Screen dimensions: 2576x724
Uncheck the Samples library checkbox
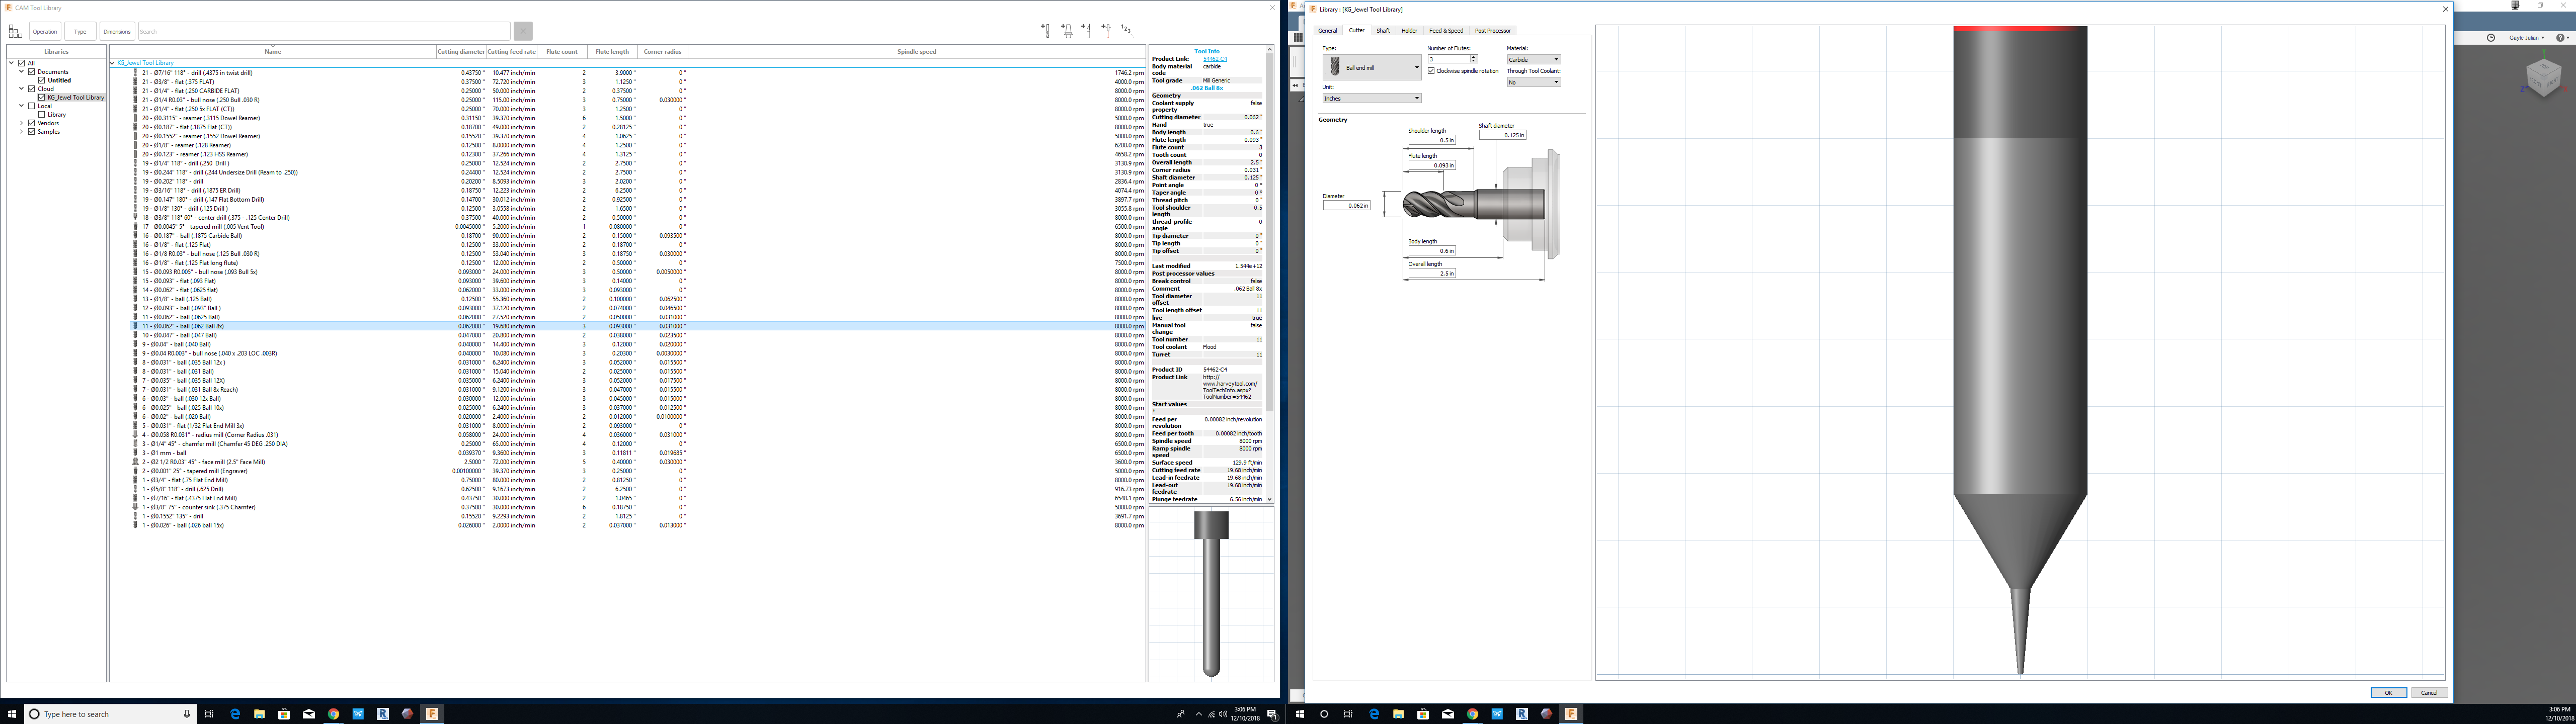(x=33, y=131)
